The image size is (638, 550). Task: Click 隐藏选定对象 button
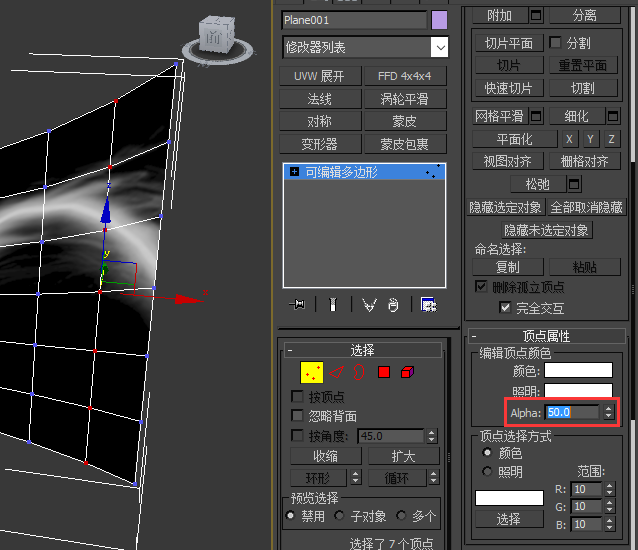[505, 207]
